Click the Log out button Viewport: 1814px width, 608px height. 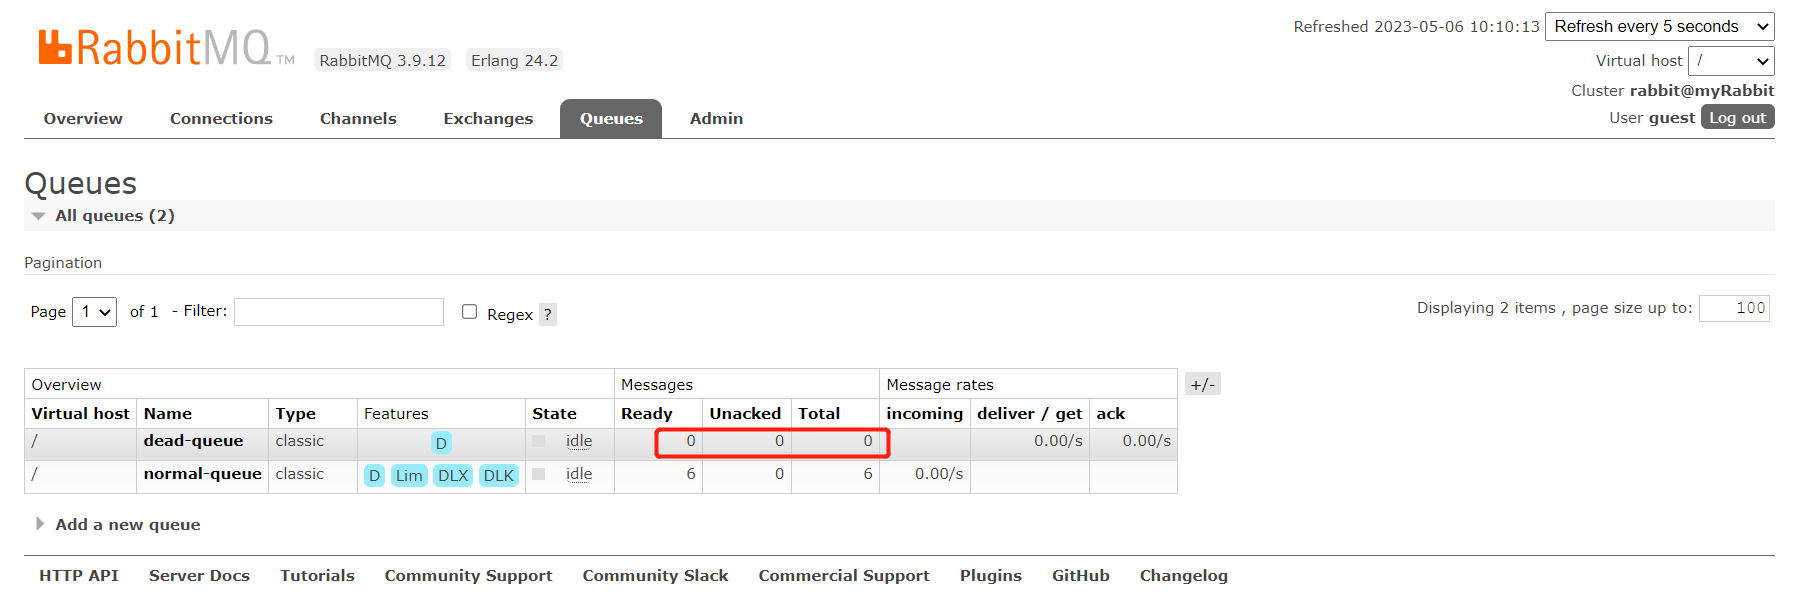[1737, 118]
